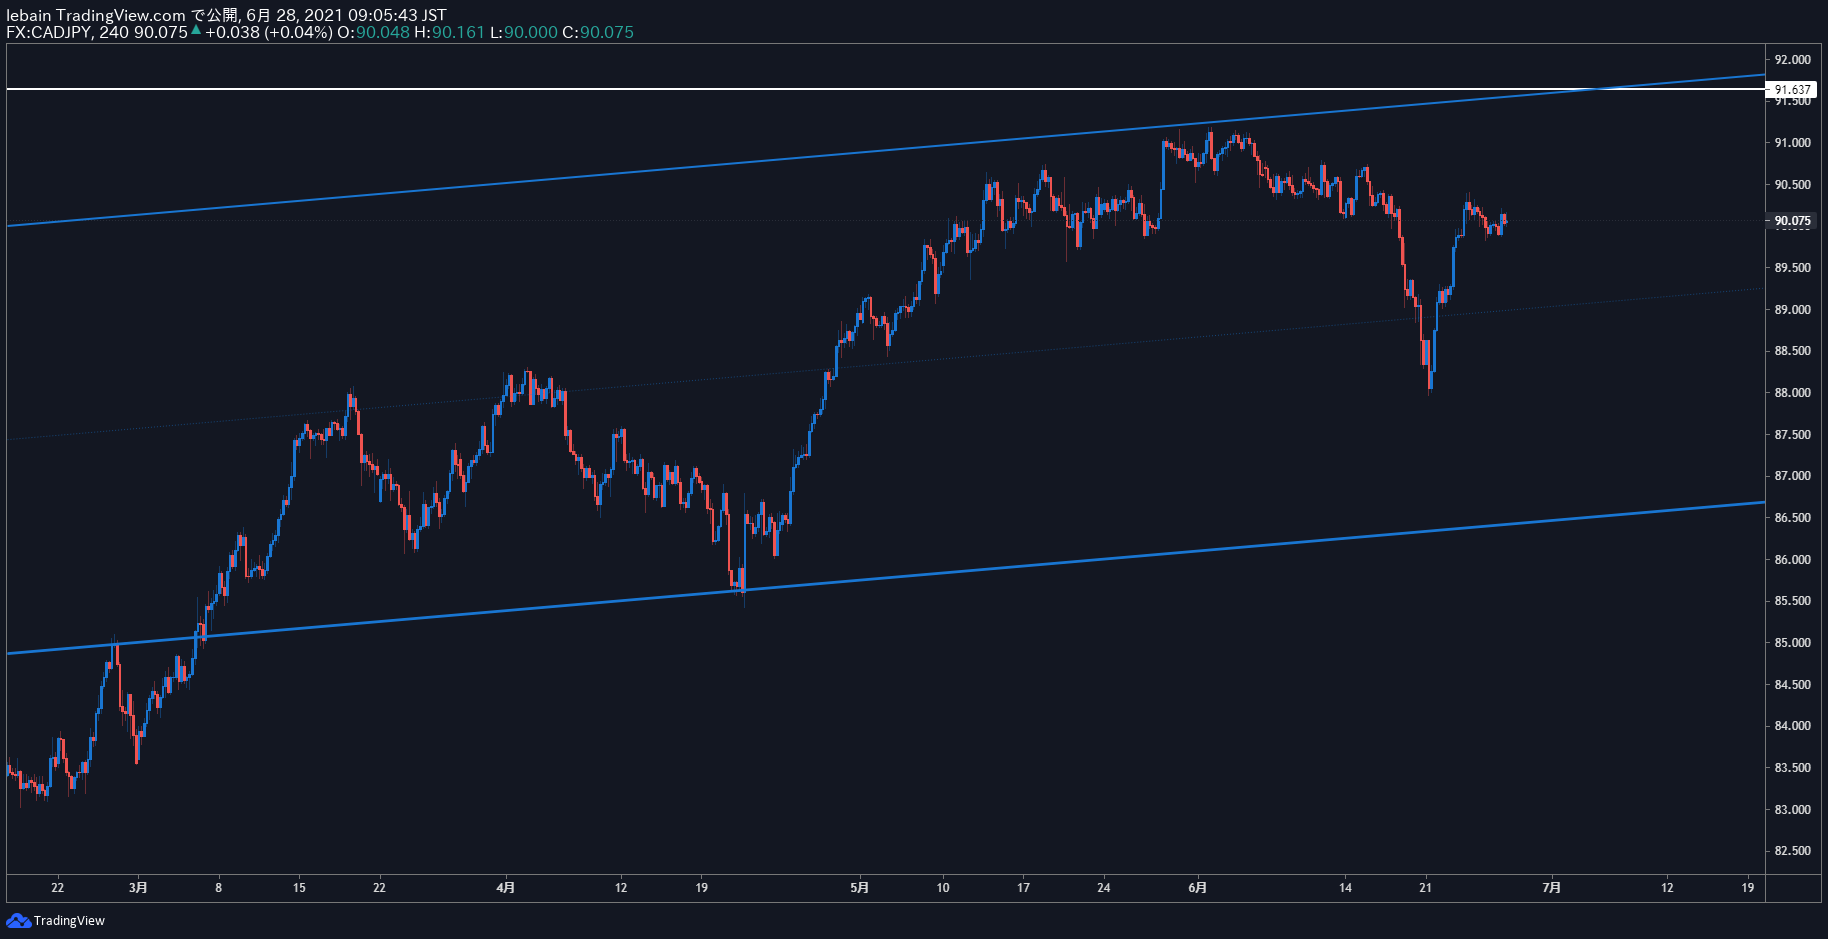Click the TradingView cloud logo icon
The image size is (1828, 939).
[18, 920]
